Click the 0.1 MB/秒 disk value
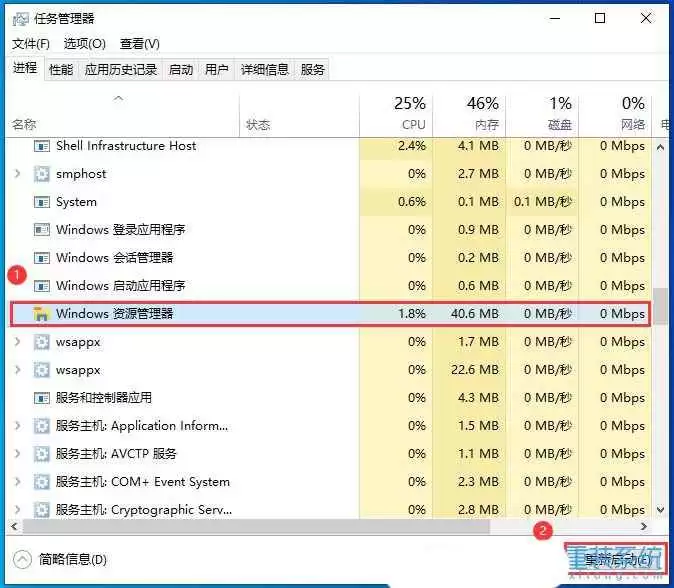The height and width of the screenshot is (588, 674). 543,202
